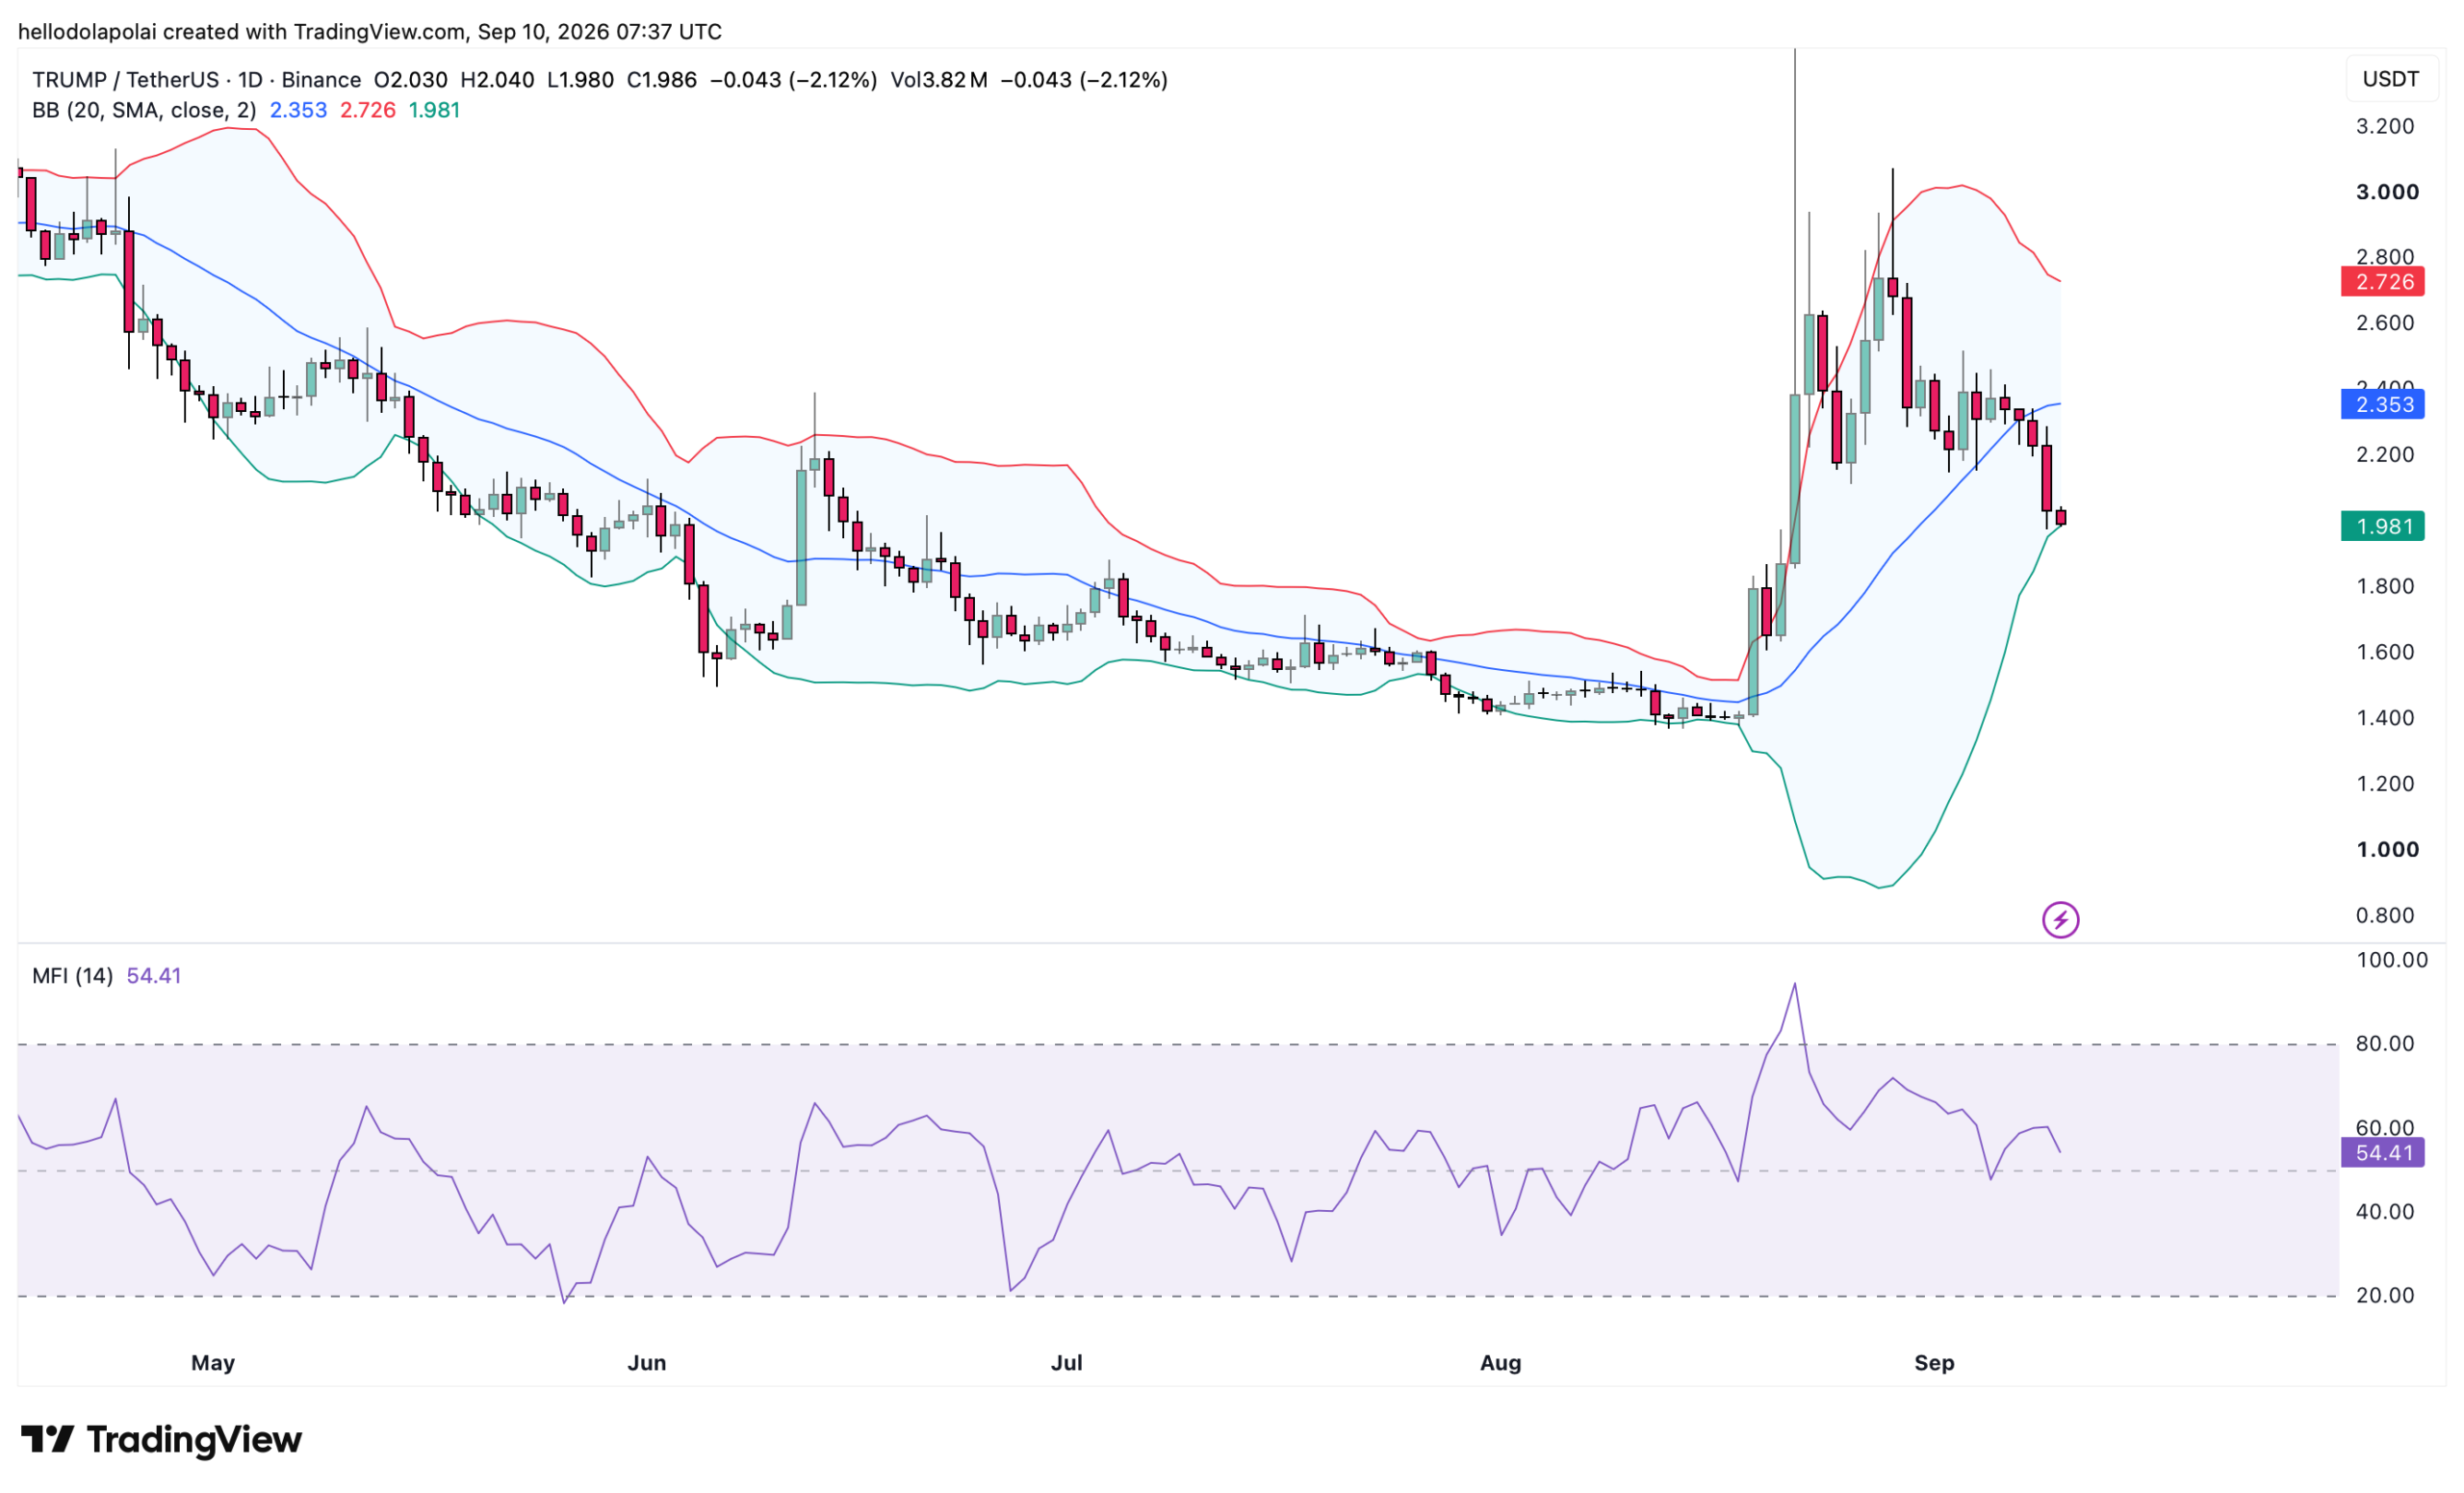
Task: Click the Jun label on the time axis
Action: pos(647,1362)
